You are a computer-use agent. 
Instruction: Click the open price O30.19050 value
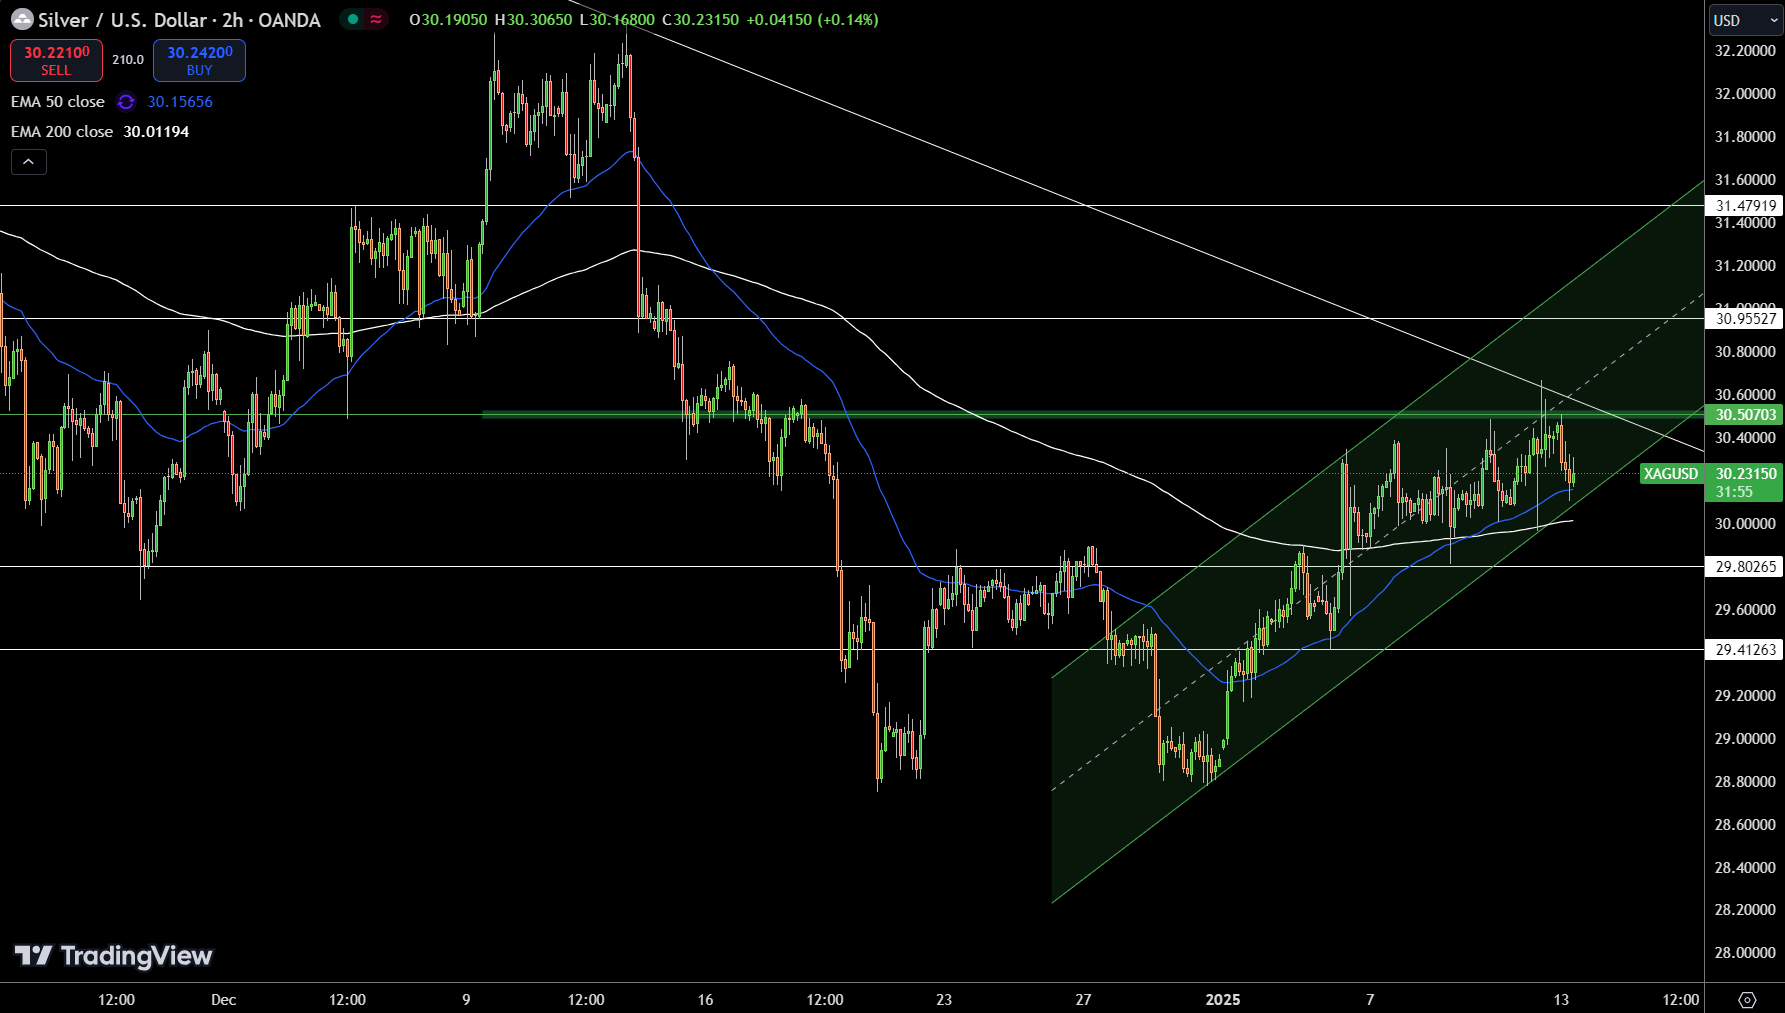[x=448, y=20]
